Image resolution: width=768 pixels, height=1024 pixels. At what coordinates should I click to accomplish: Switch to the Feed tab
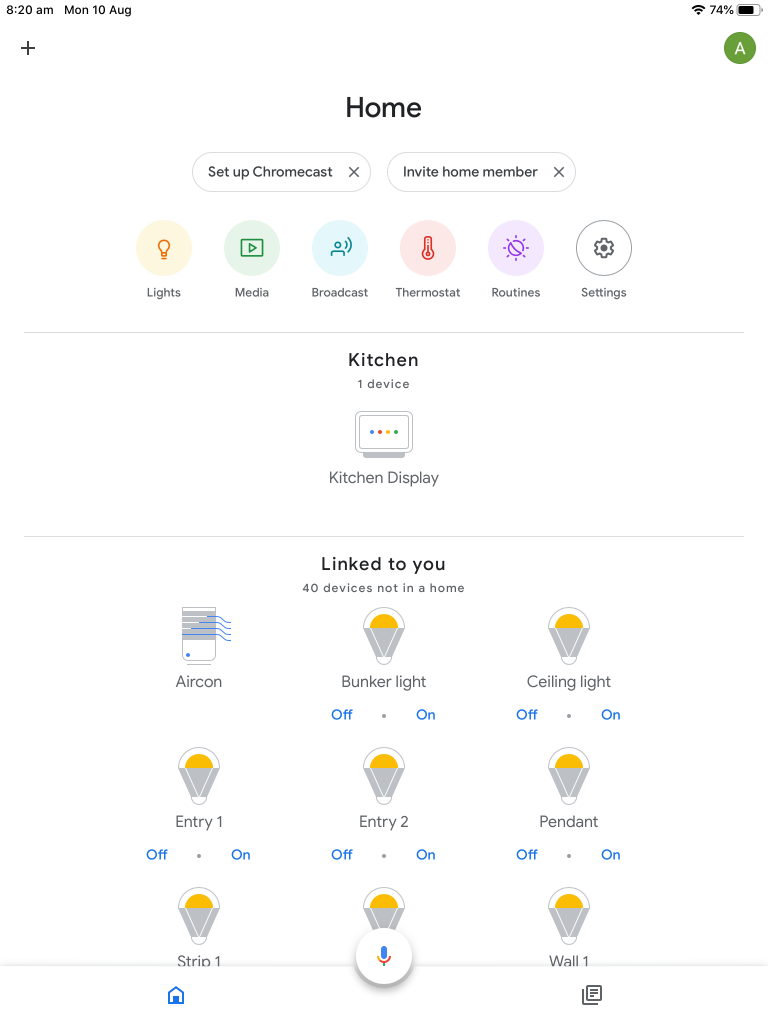(x=592, y=995)
